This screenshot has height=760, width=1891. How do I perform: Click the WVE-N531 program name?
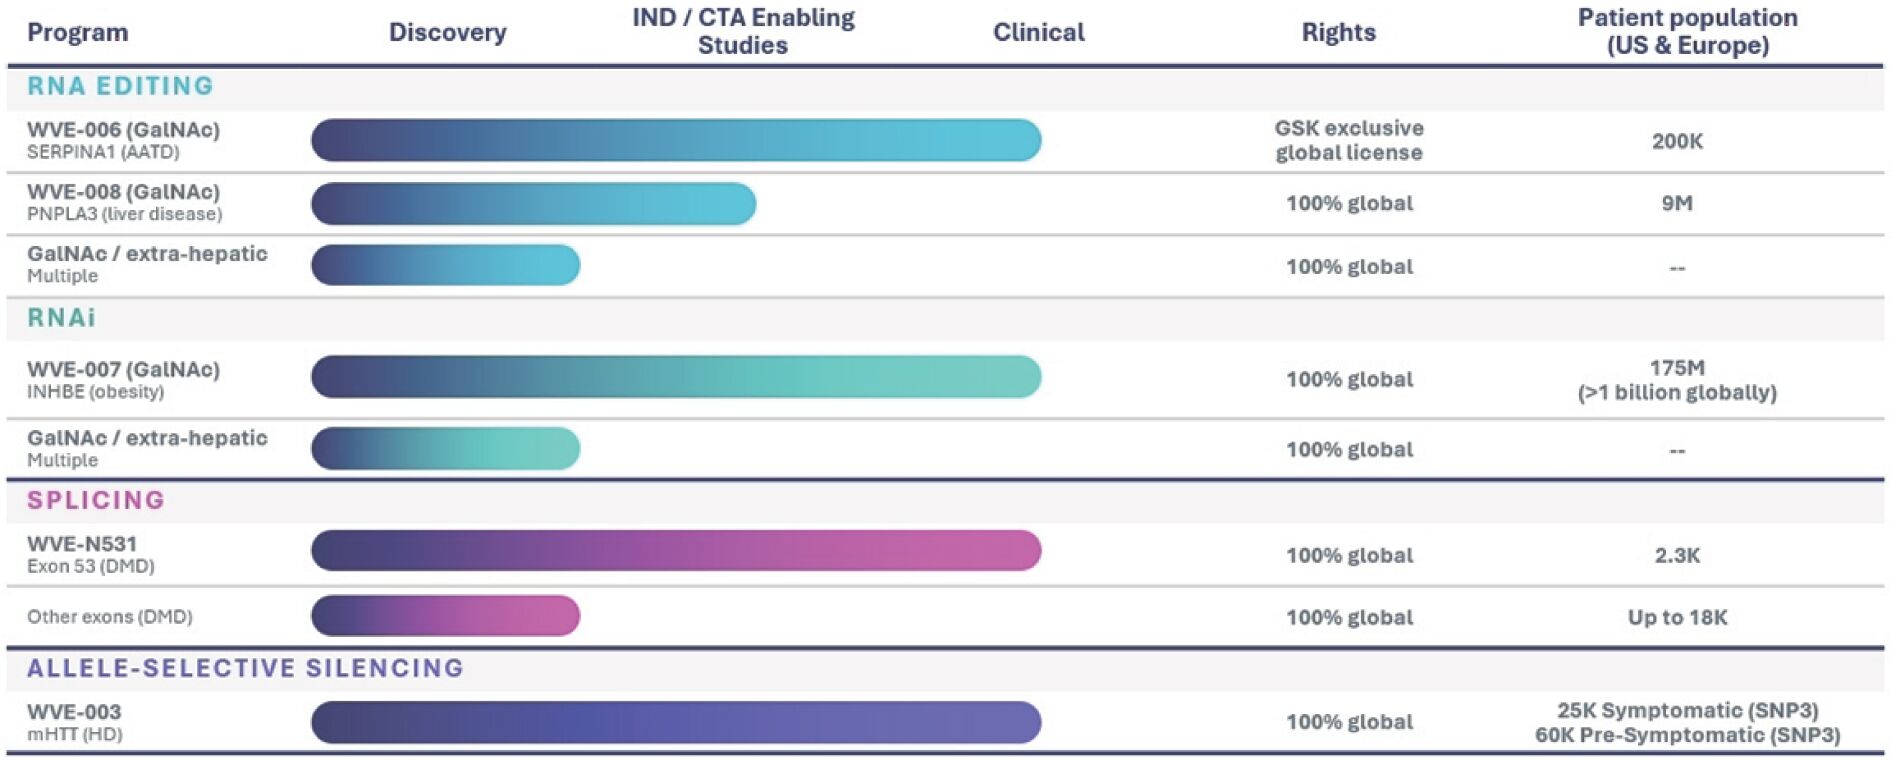(x=82, y=544)
